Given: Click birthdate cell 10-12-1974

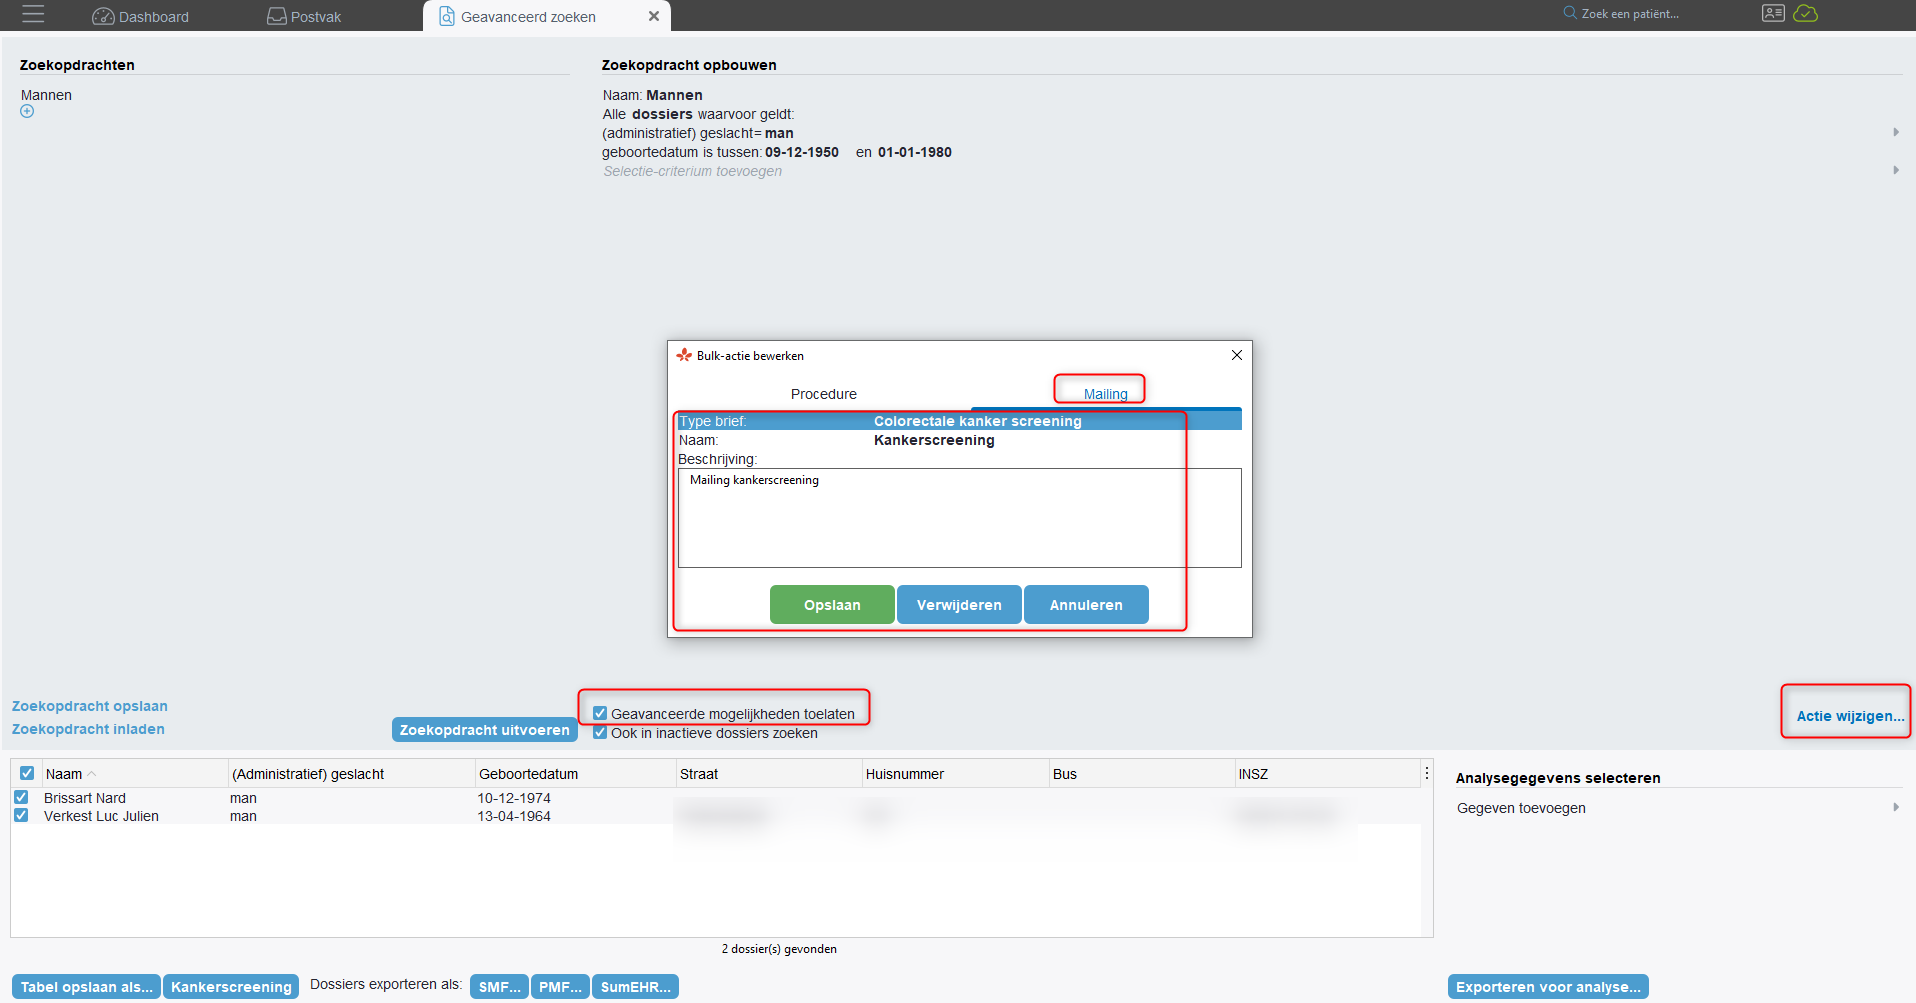Looking at the screenshot, I should point(514,798).
